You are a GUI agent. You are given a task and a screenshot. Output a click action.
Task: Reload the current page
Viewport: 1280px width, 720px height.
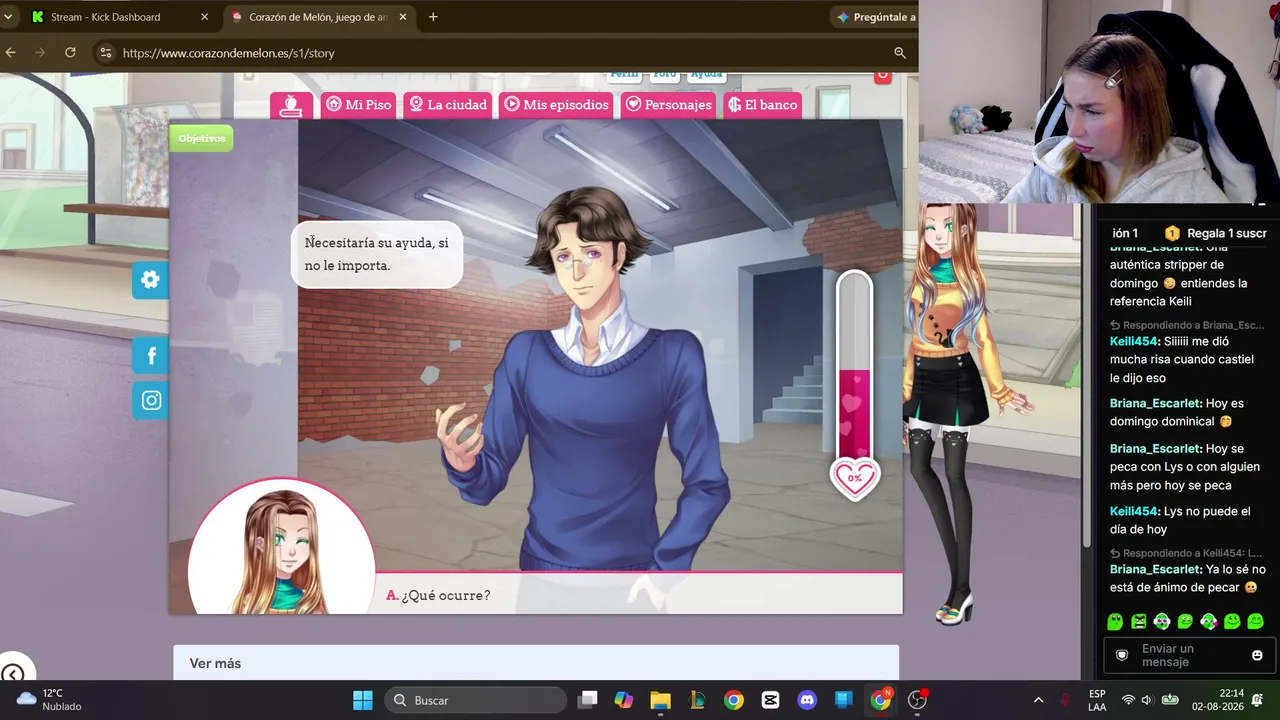pos(70,53)
